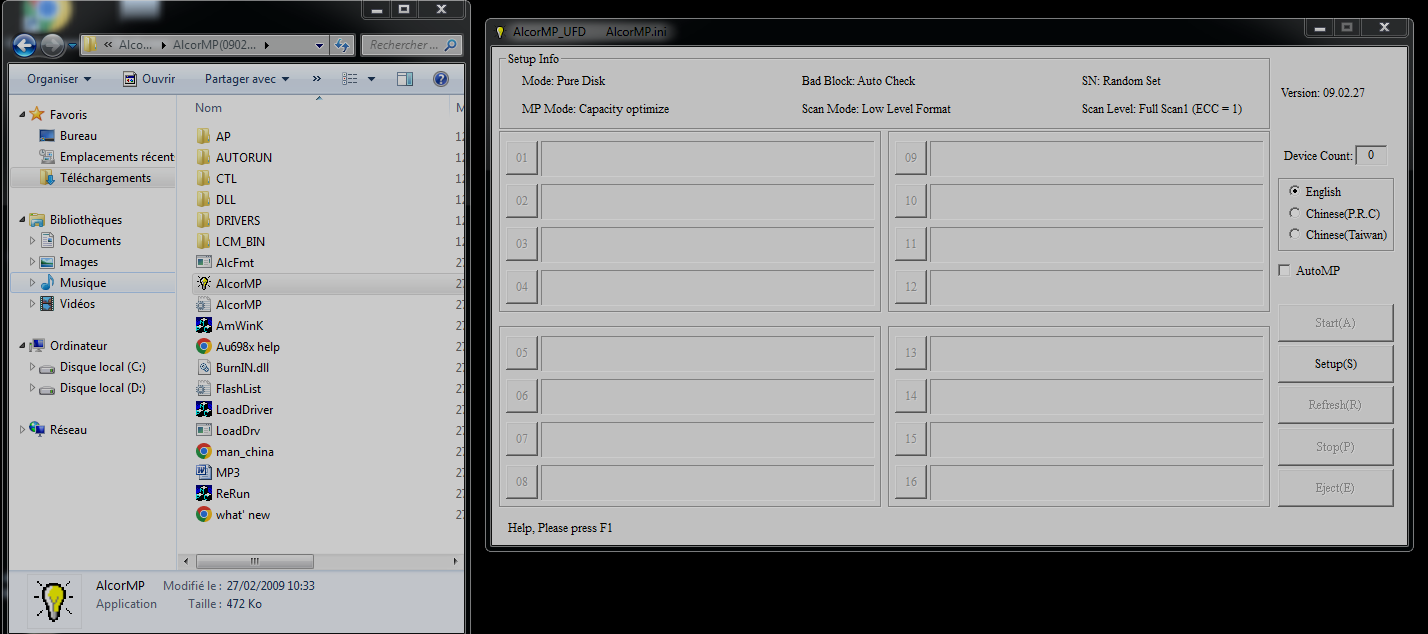Expand the Réseau tree node

click(x=23, y=430)
